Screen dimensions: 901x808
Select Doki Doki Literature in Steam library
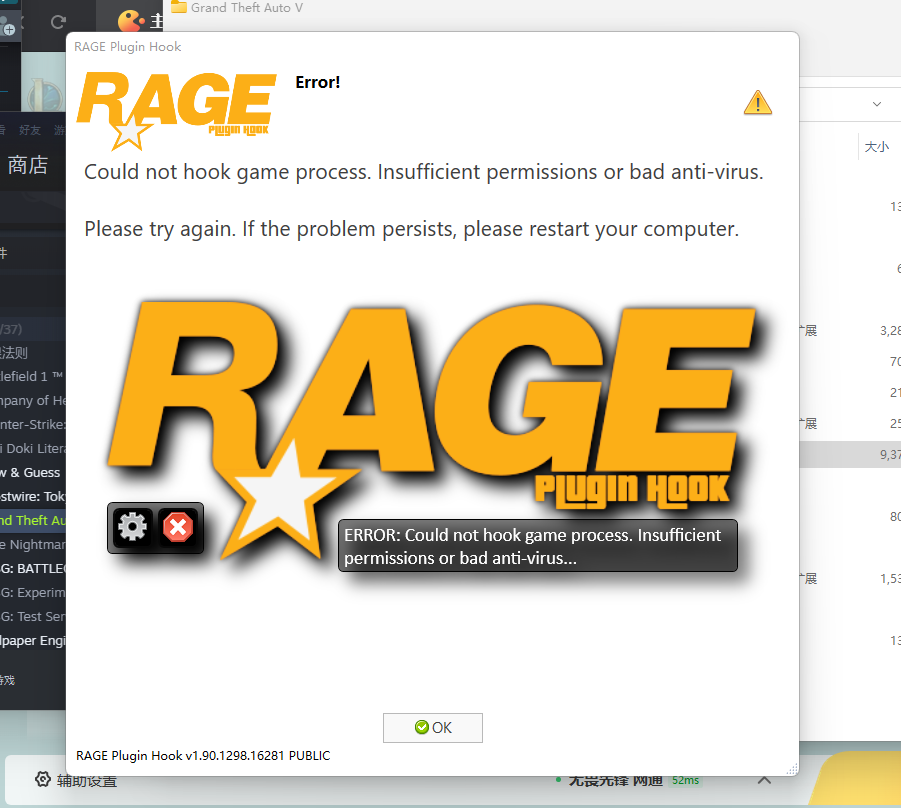(33, 448)
